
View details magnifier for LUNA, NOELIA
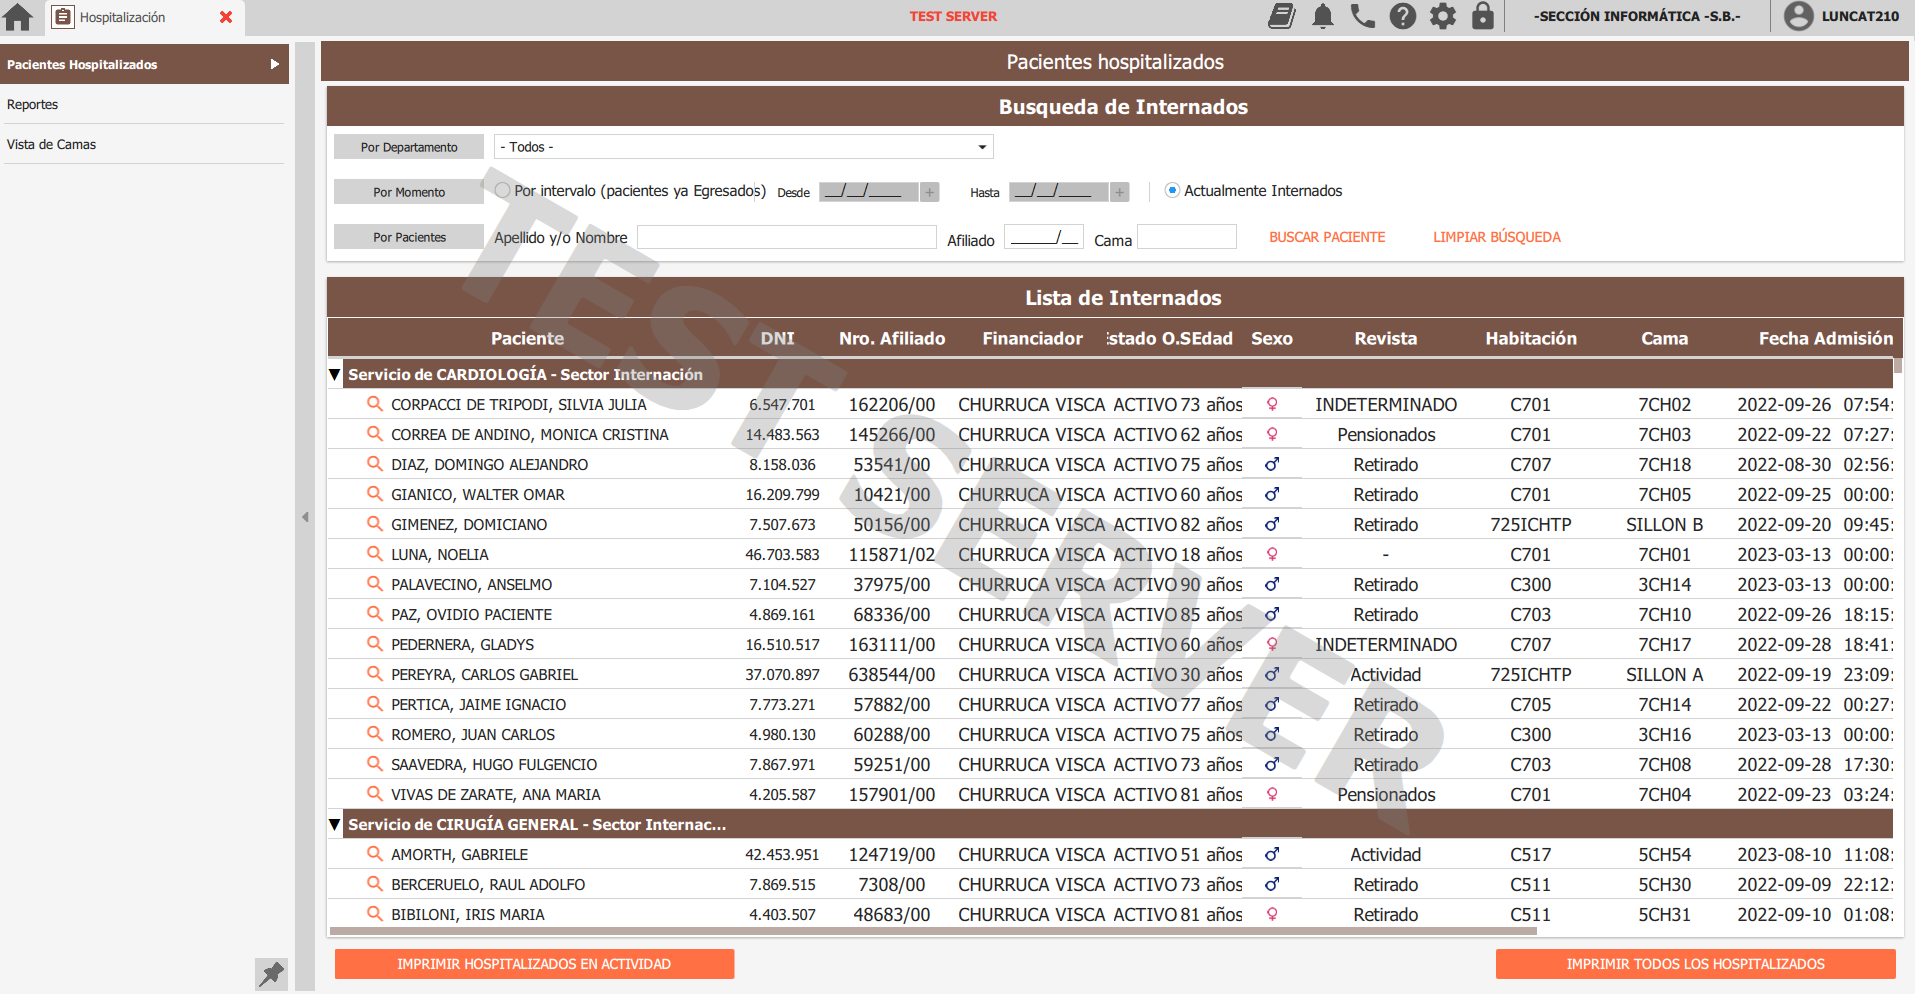point(375,553)
